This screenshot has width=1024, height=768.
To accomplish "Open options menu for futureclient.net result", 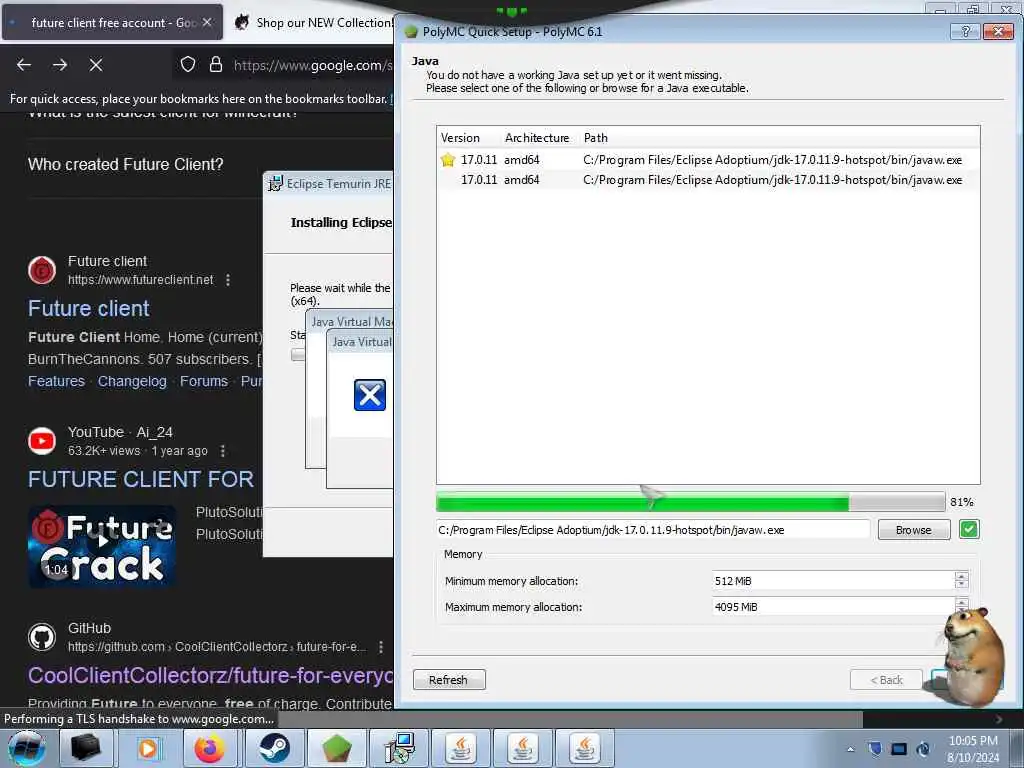I will [228, 280].
